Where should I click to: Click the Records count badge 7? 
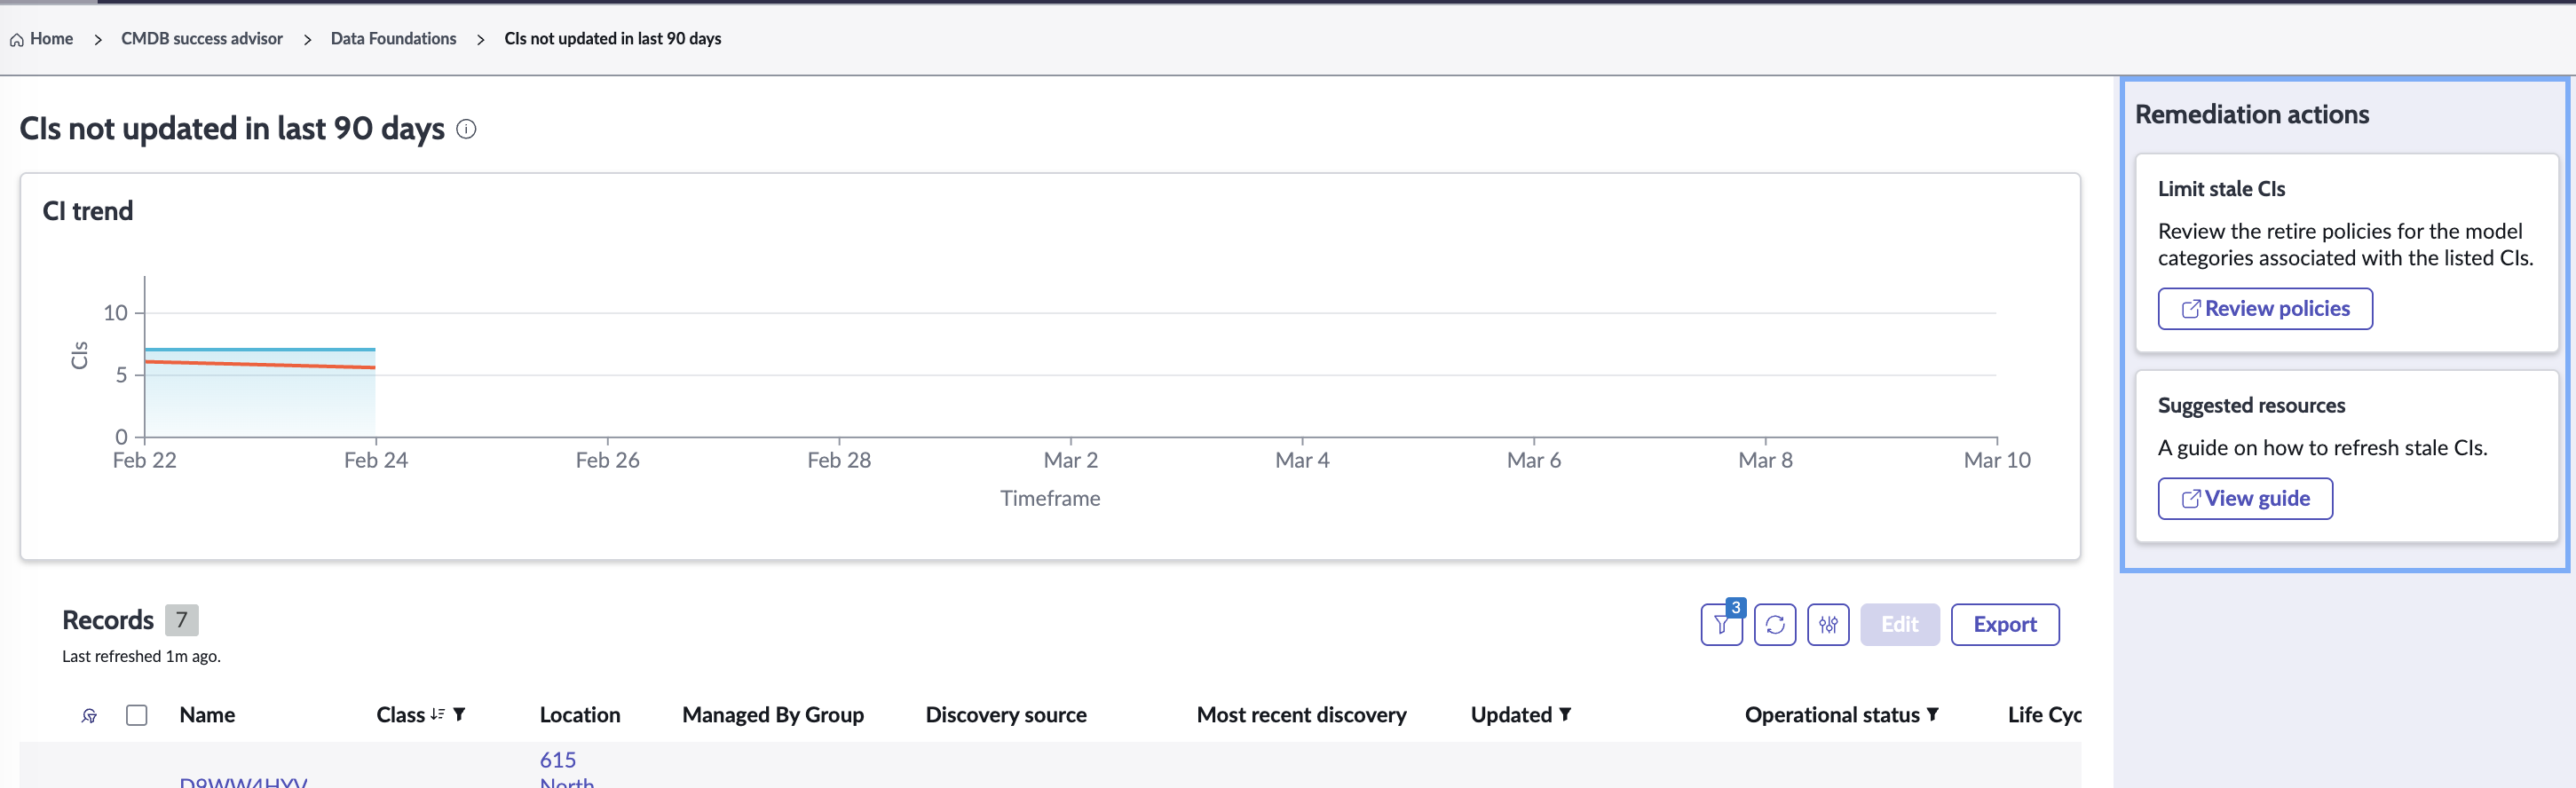click(182, 620)
